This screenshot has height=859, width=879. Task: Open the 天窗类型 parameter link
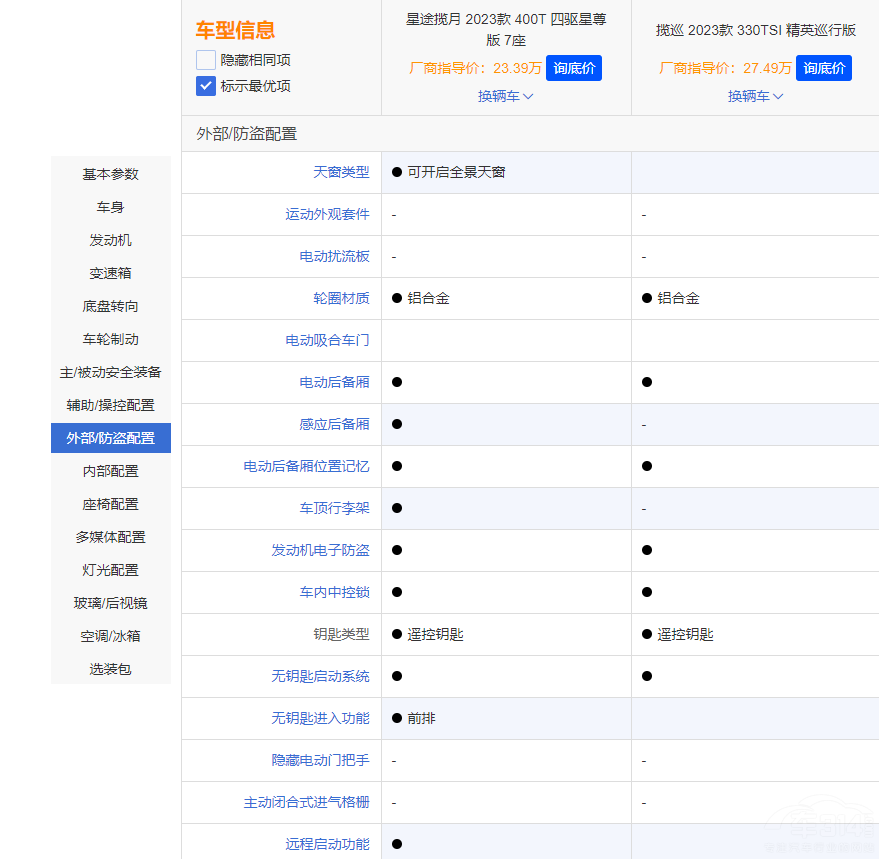(x=341, y=172)
